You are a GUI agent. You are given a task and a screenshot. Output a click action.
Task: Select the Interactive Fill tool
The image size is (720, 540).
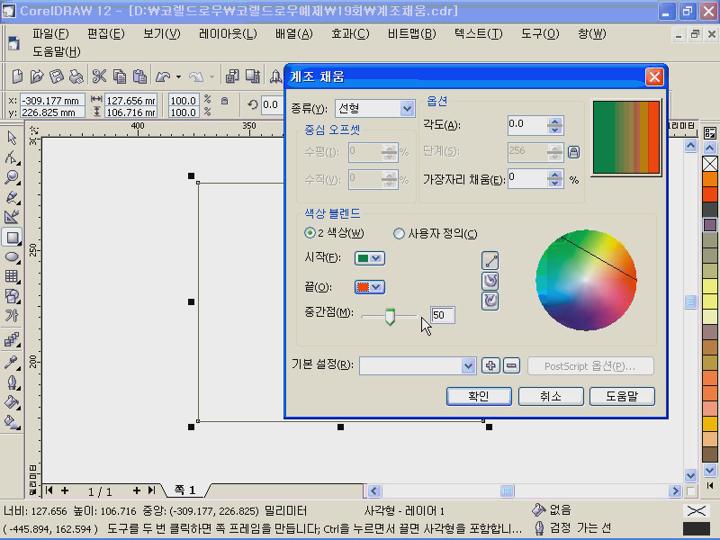point(11,422)
